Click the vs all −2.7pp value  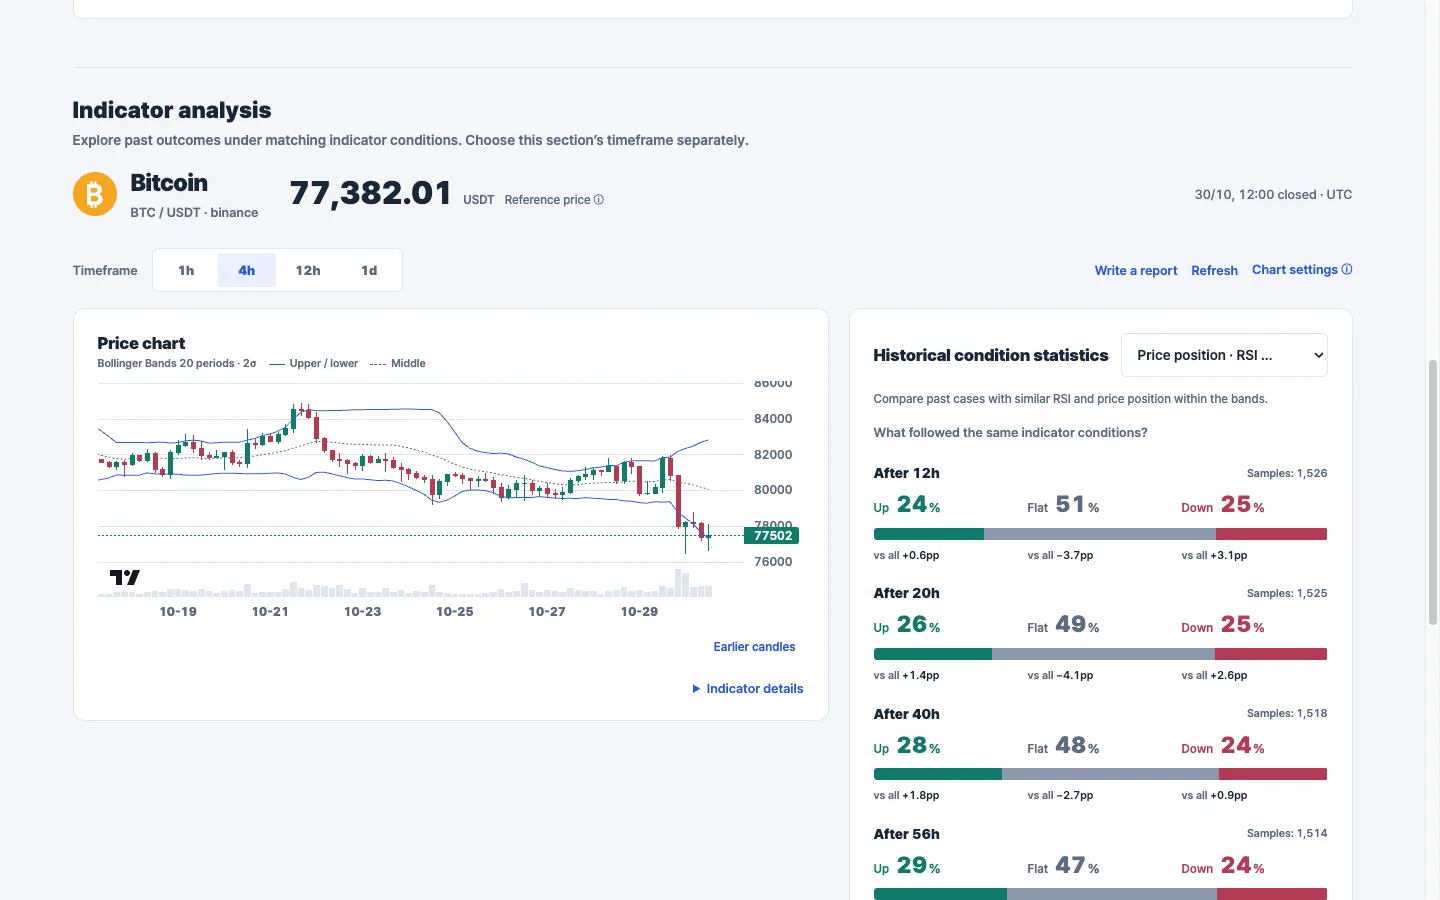coord(1060,795)
